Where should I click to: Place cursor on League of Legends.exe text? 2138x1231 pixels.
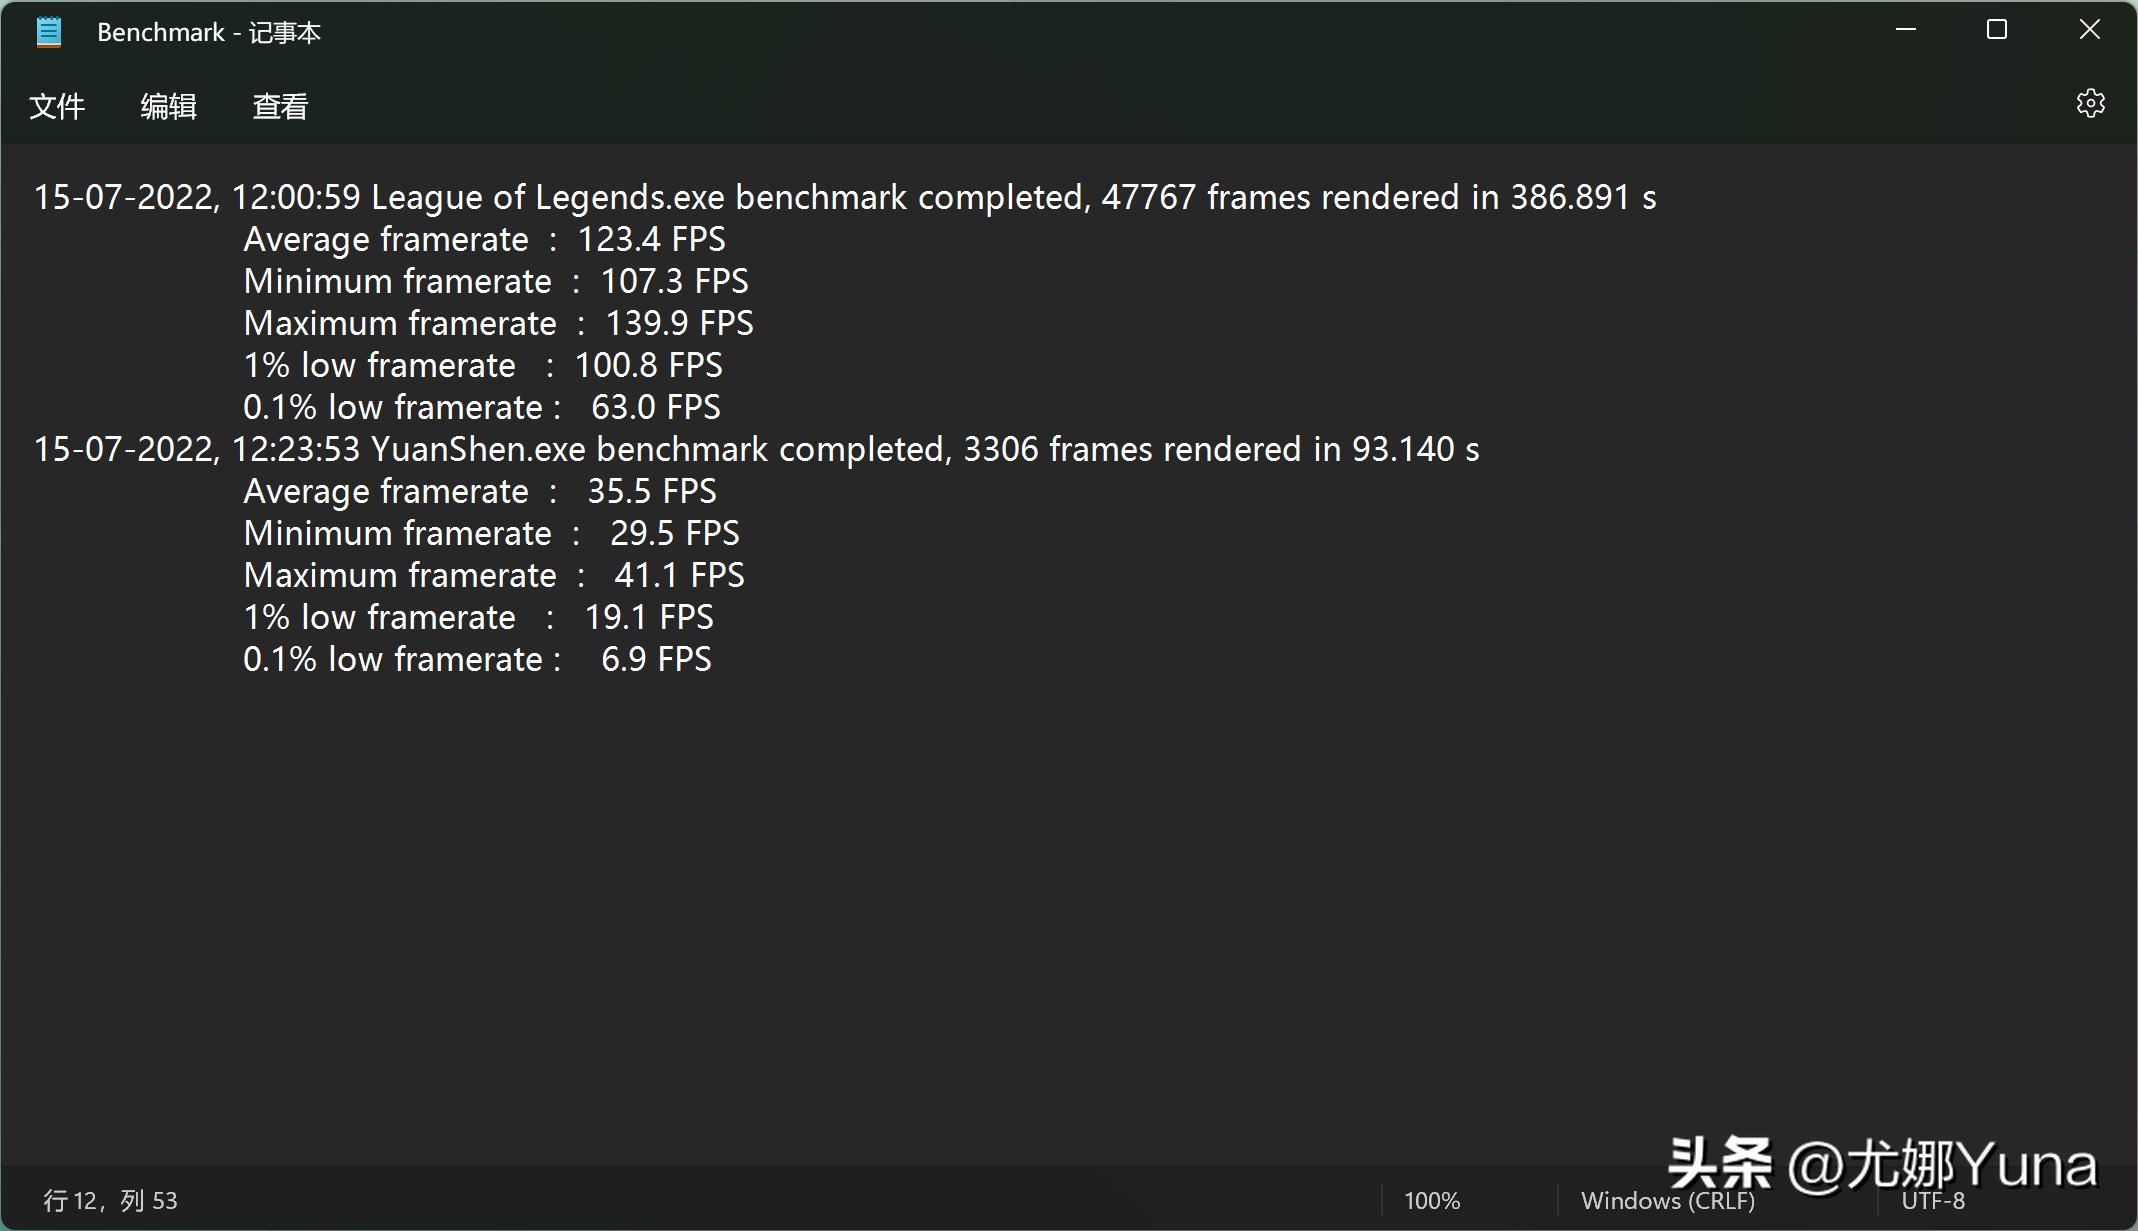point(547,197)
